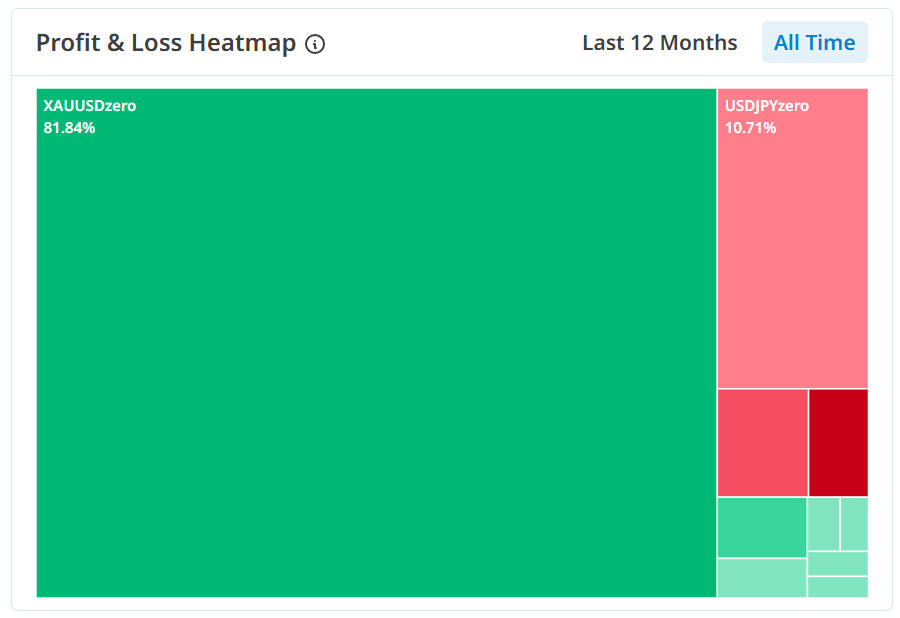Click the wide light green tile under medium green

762,578
